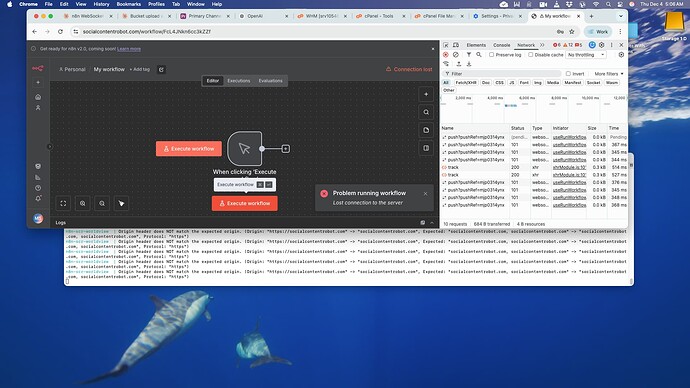Click the n8n logo in the sidebar

pyautogui.click(x=38, y=69)
